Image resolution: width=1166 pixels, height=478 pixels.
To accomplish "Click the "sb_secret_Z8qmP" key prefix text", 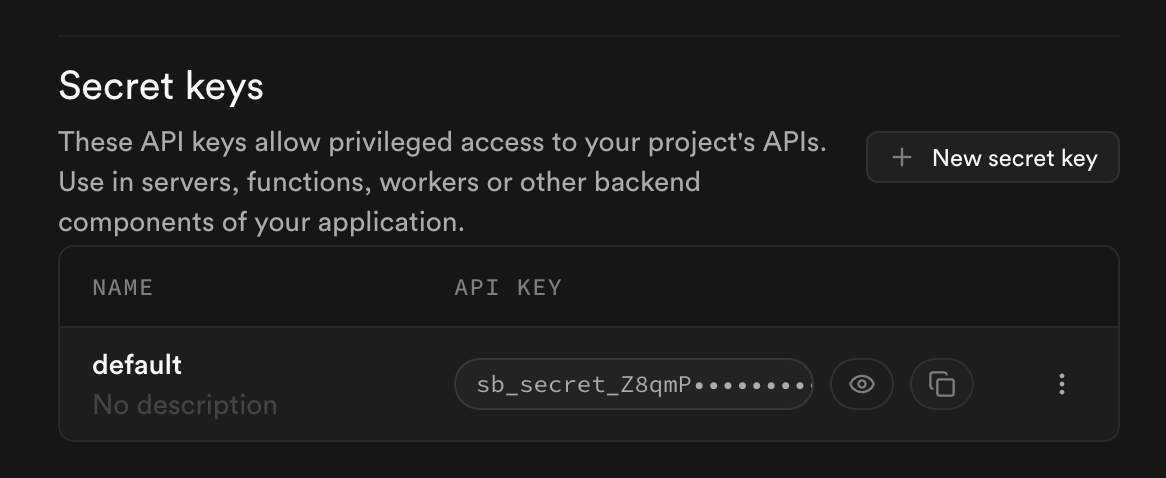I will [x=584, y=385].
